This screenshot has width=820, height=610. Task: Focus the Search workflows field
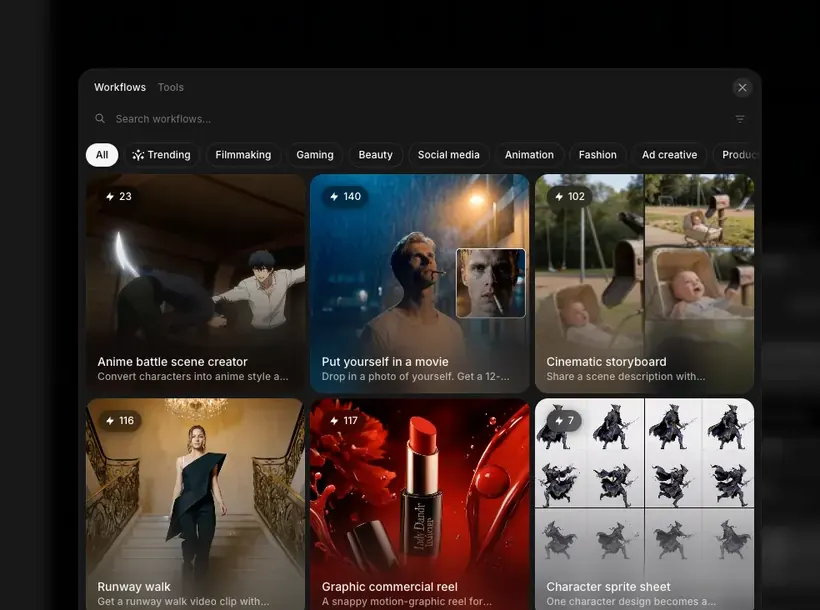[x=418, y=119]
